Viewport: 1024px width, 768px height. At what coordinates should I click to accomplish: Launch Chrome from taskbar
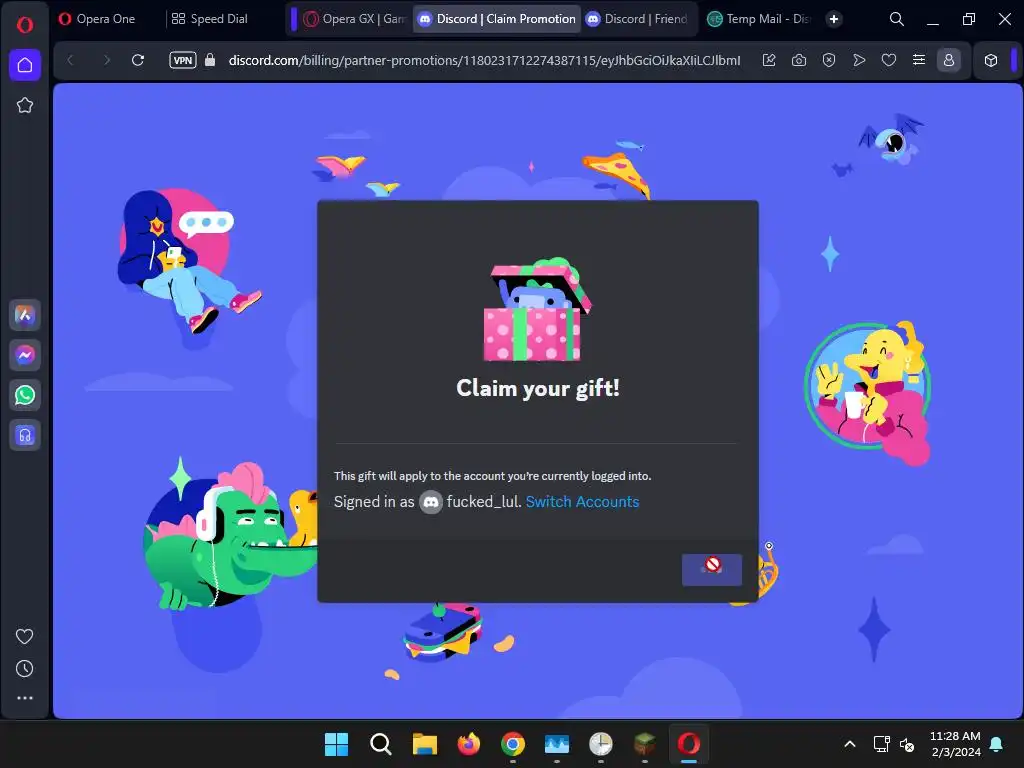tap(513, 744)
